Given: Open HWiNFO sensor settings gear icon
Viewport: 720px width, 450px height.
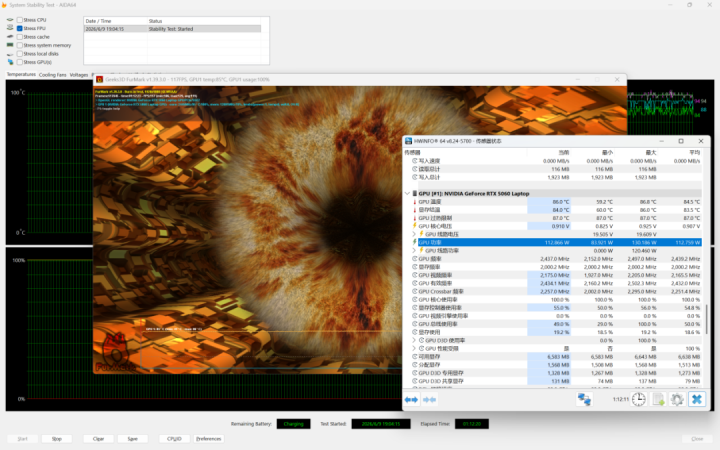Looking at the screenshot, I should (x=677, y=399).
